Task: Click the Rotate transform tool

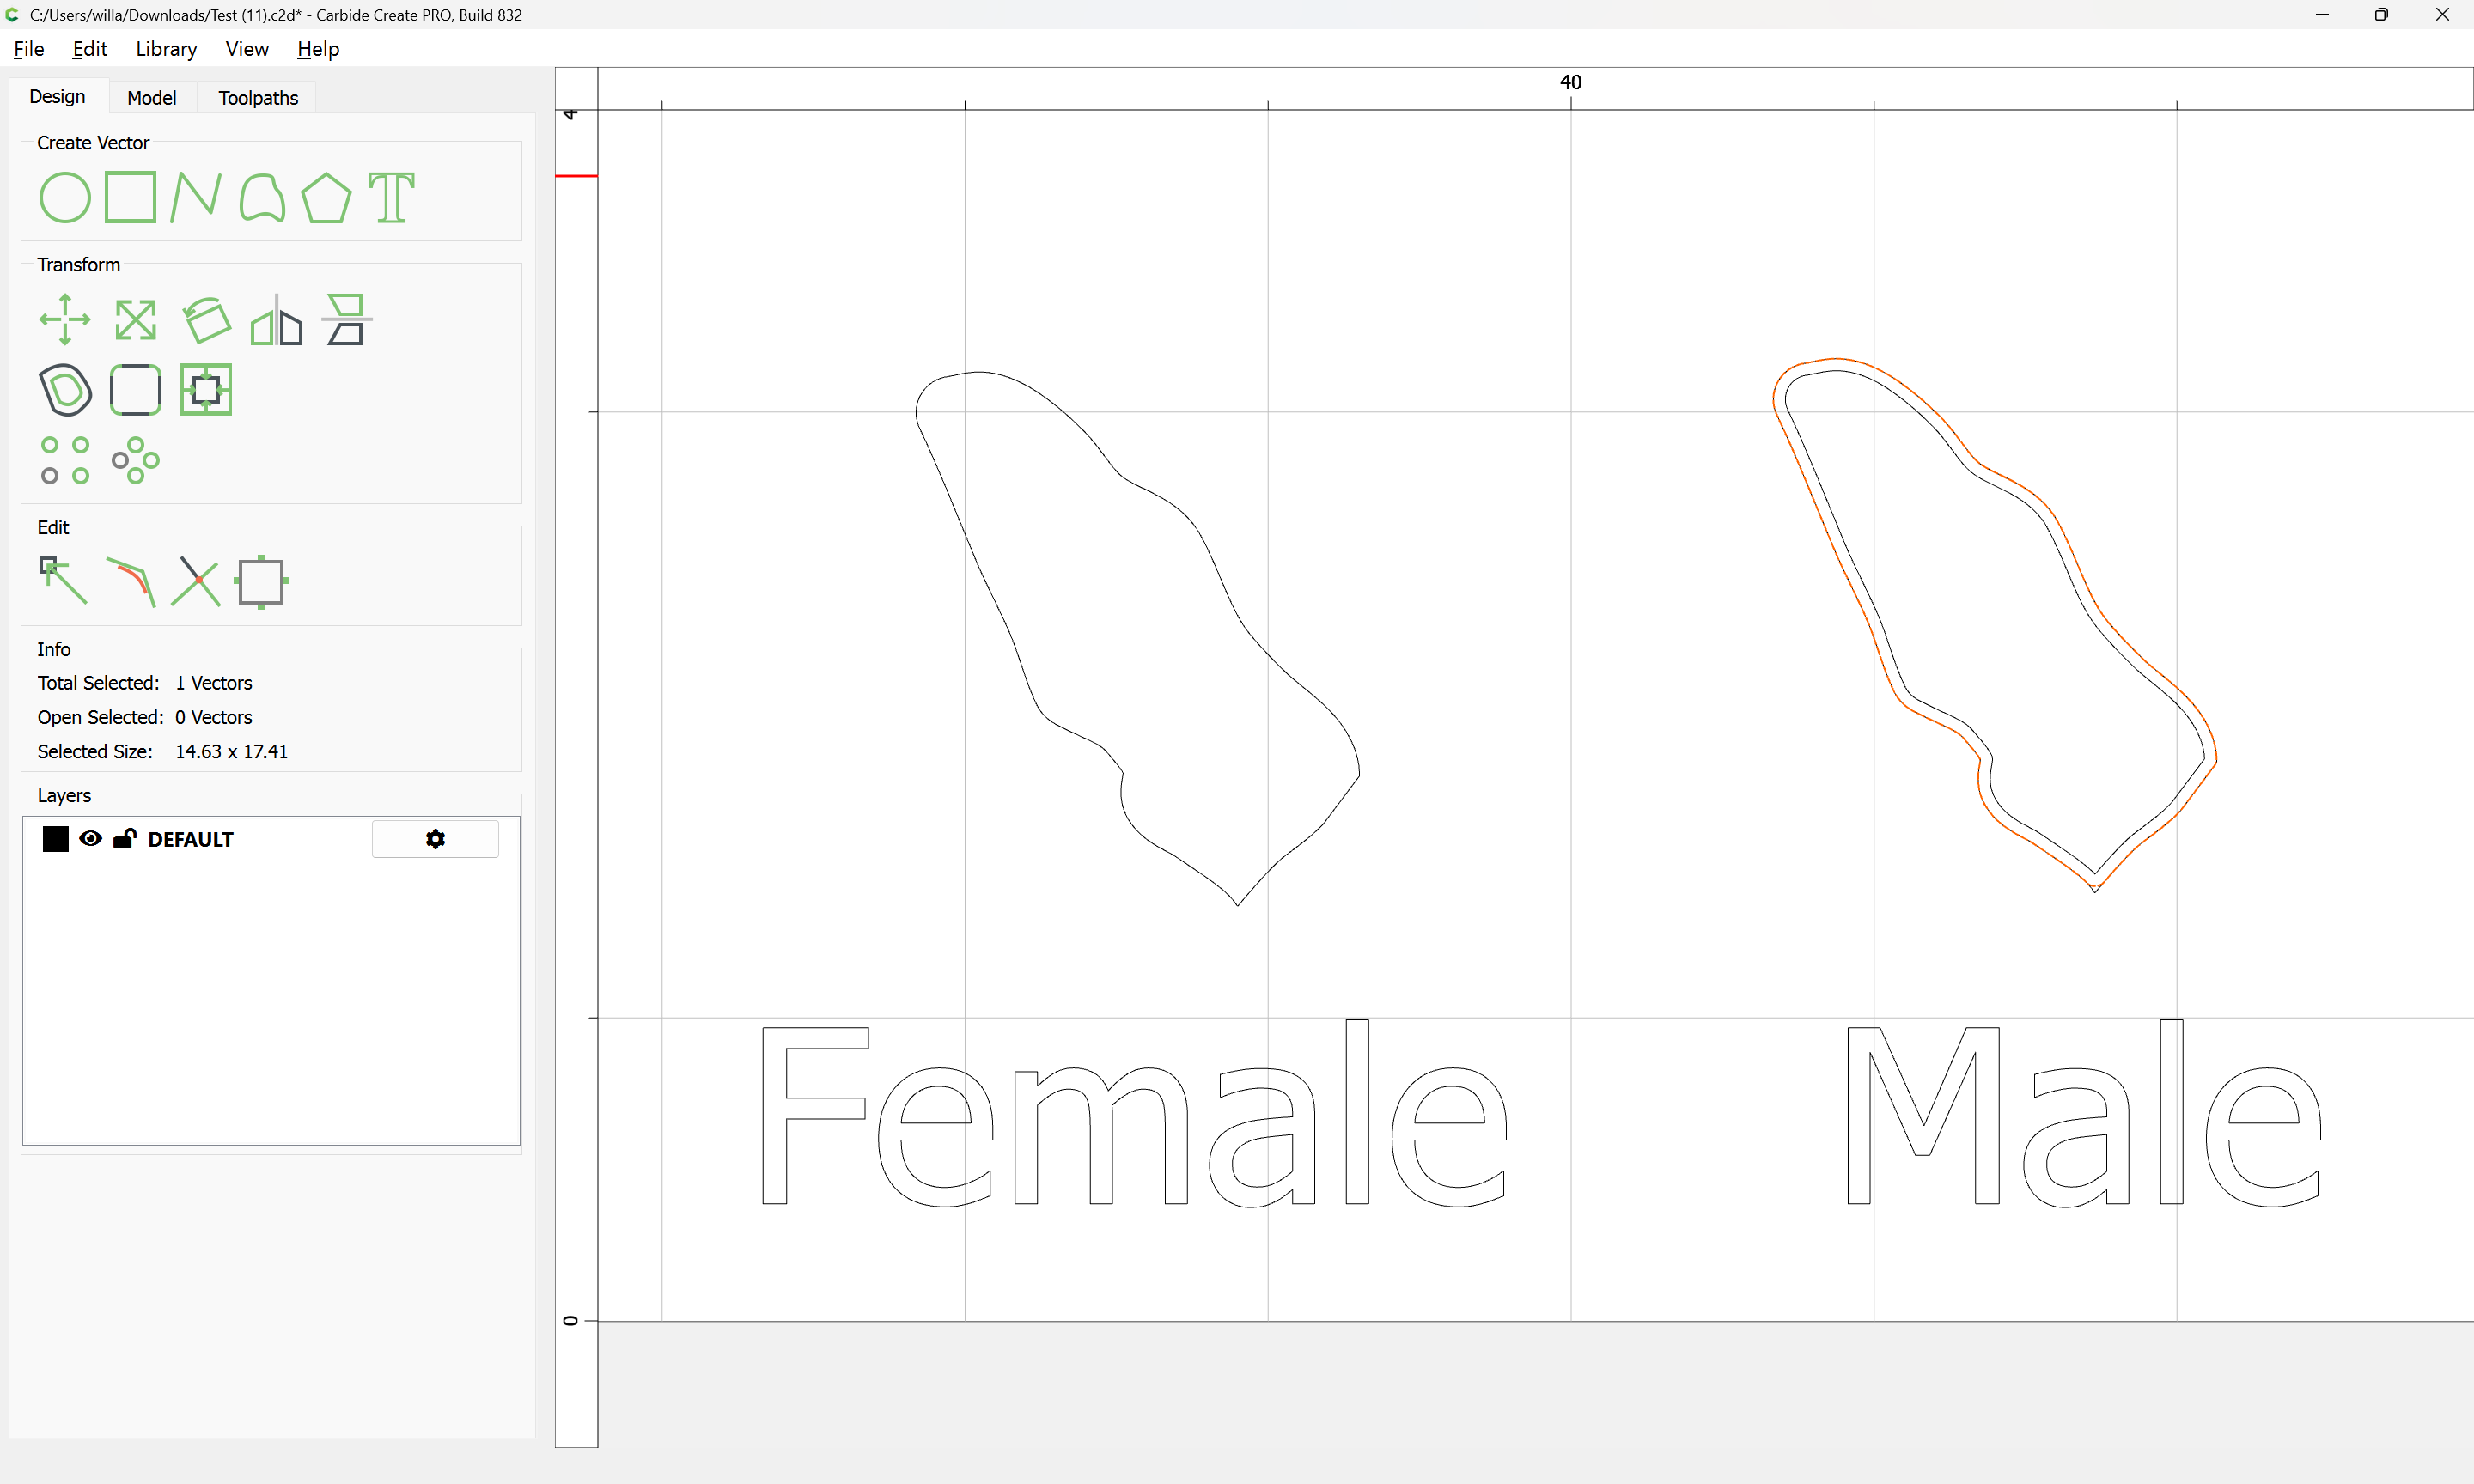Action: pyautogui.click(x=206, y=320)
